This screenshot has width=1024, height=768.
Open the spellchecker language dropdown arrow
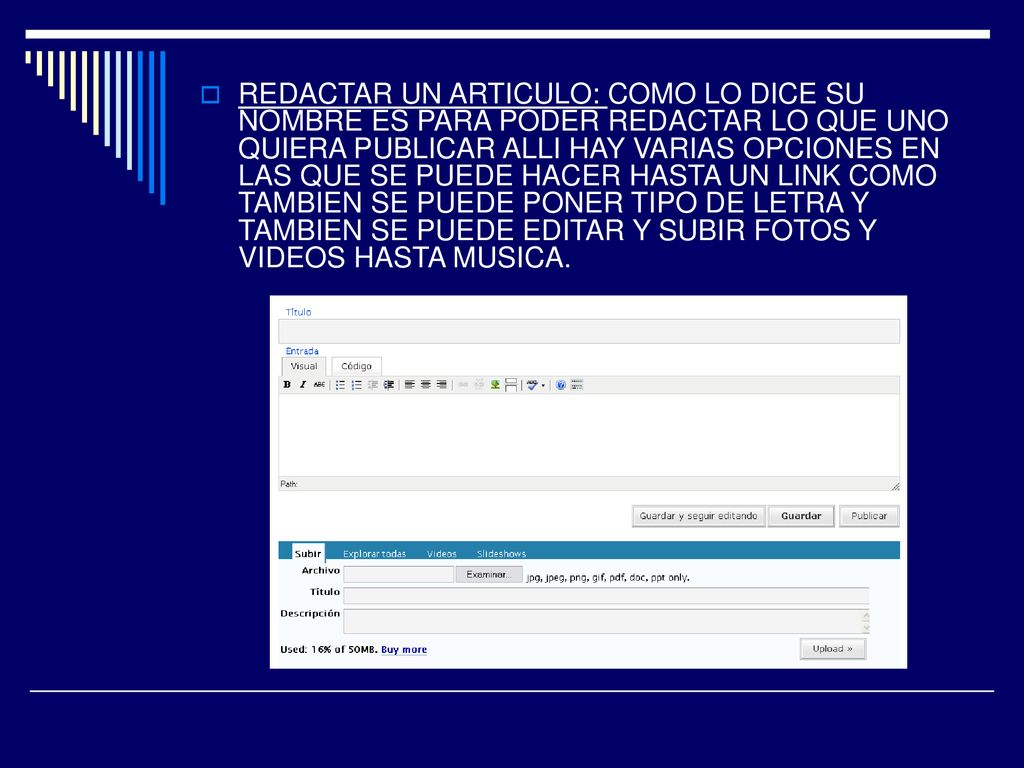[543, 385]
